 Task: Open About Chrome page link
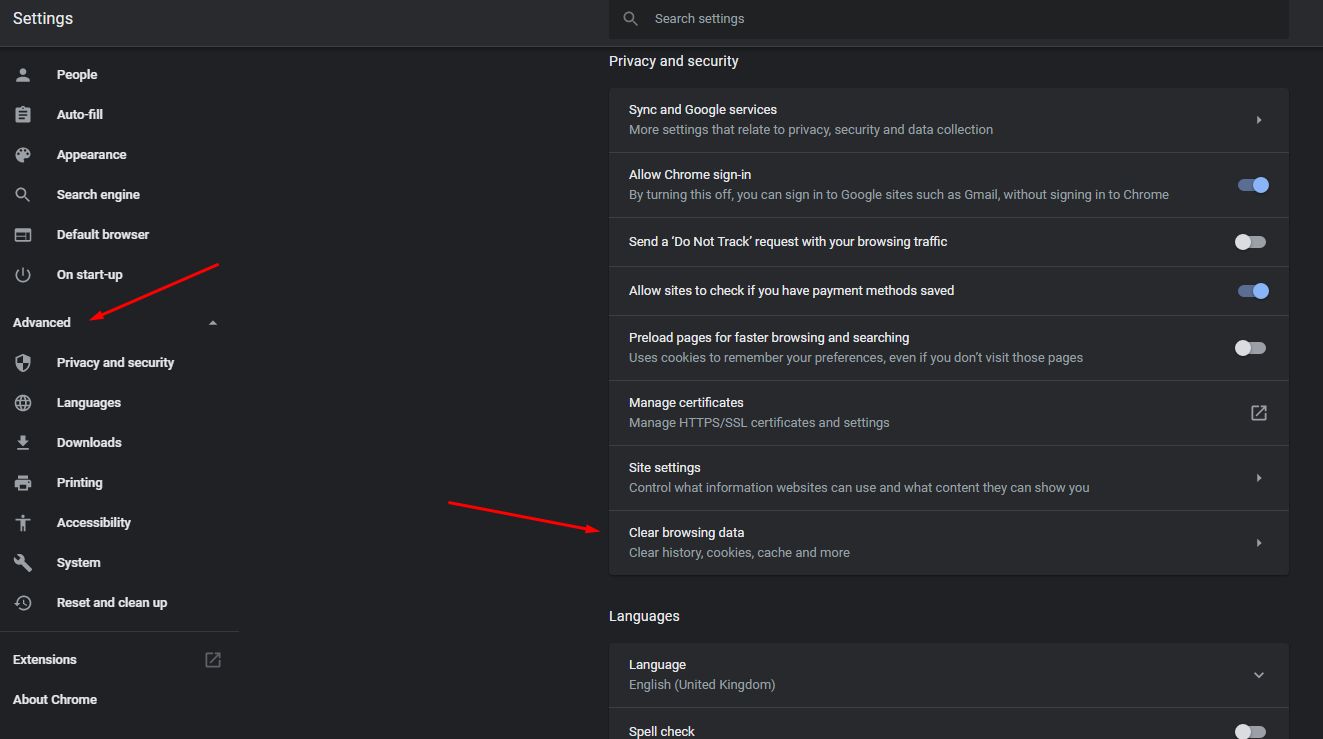pos(55,700)
